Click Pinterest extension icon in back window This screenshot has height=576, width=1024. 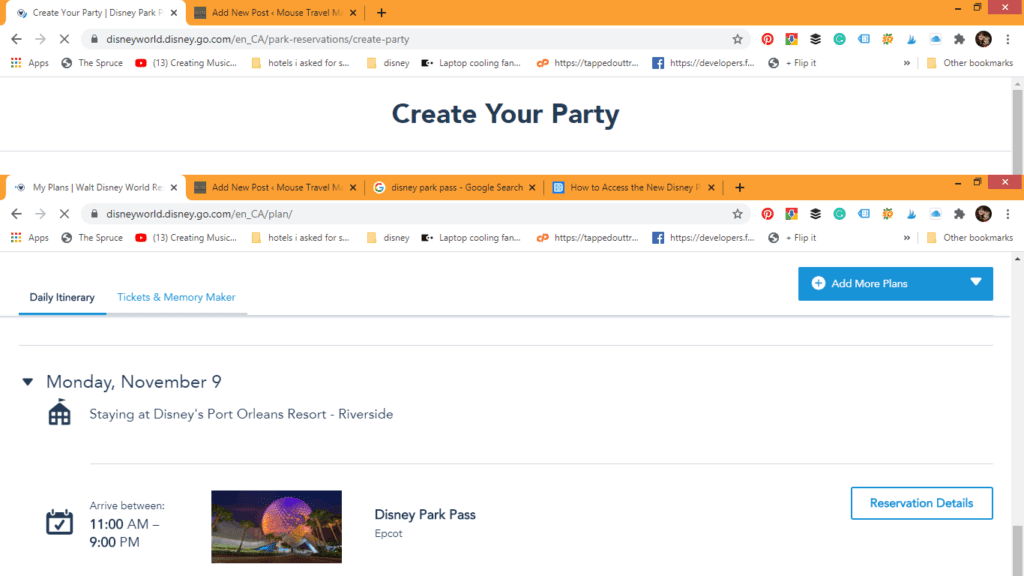(x=767, y=39)
